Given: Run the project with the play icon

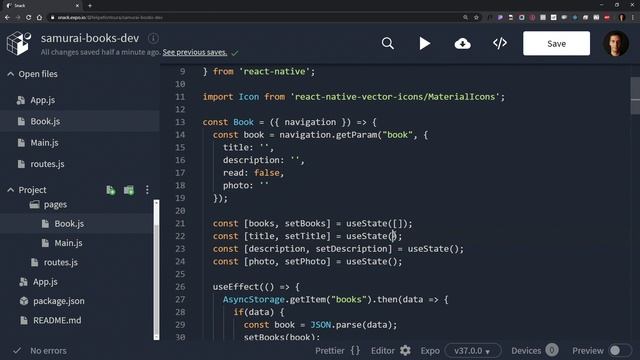Looking at the screenshot, I should 424,43.
